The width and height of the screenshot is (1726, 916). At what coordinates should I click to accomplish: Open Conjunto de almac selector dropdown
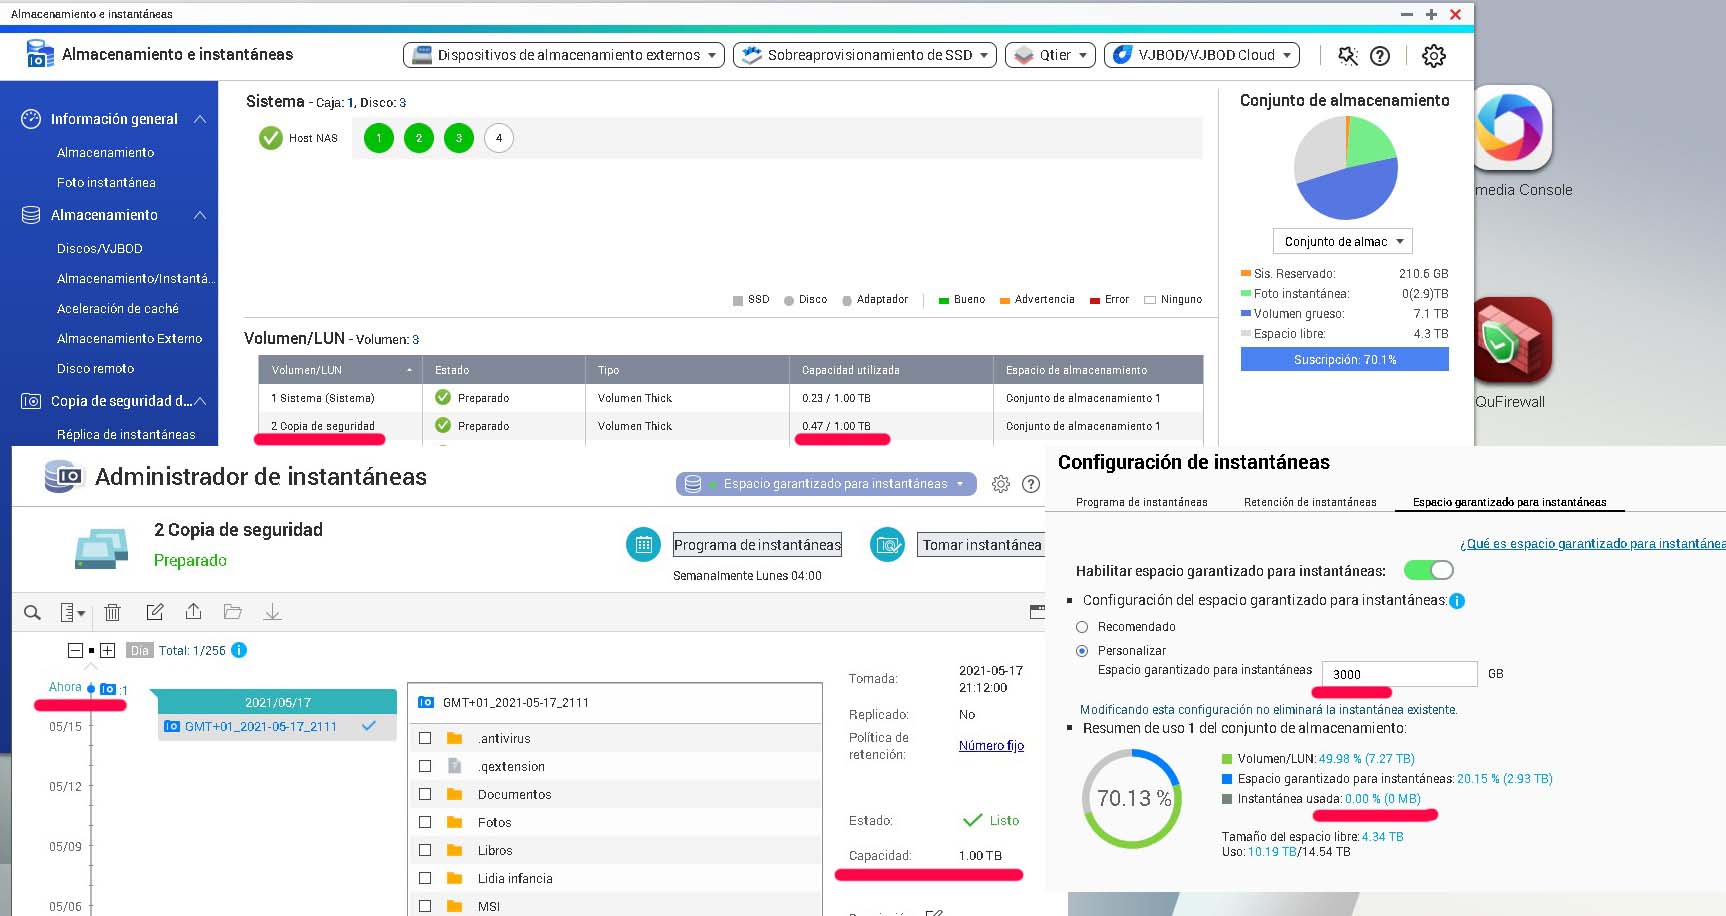[1342, 241]
